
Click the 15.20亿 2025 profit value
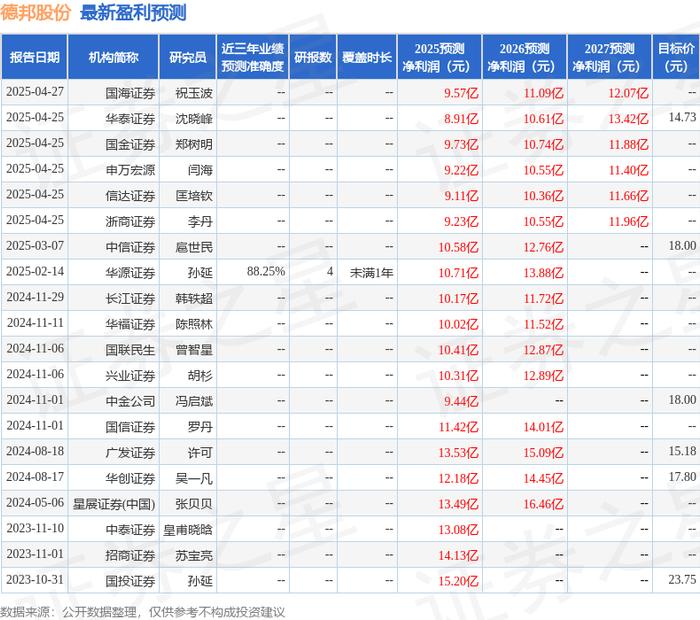458,581
